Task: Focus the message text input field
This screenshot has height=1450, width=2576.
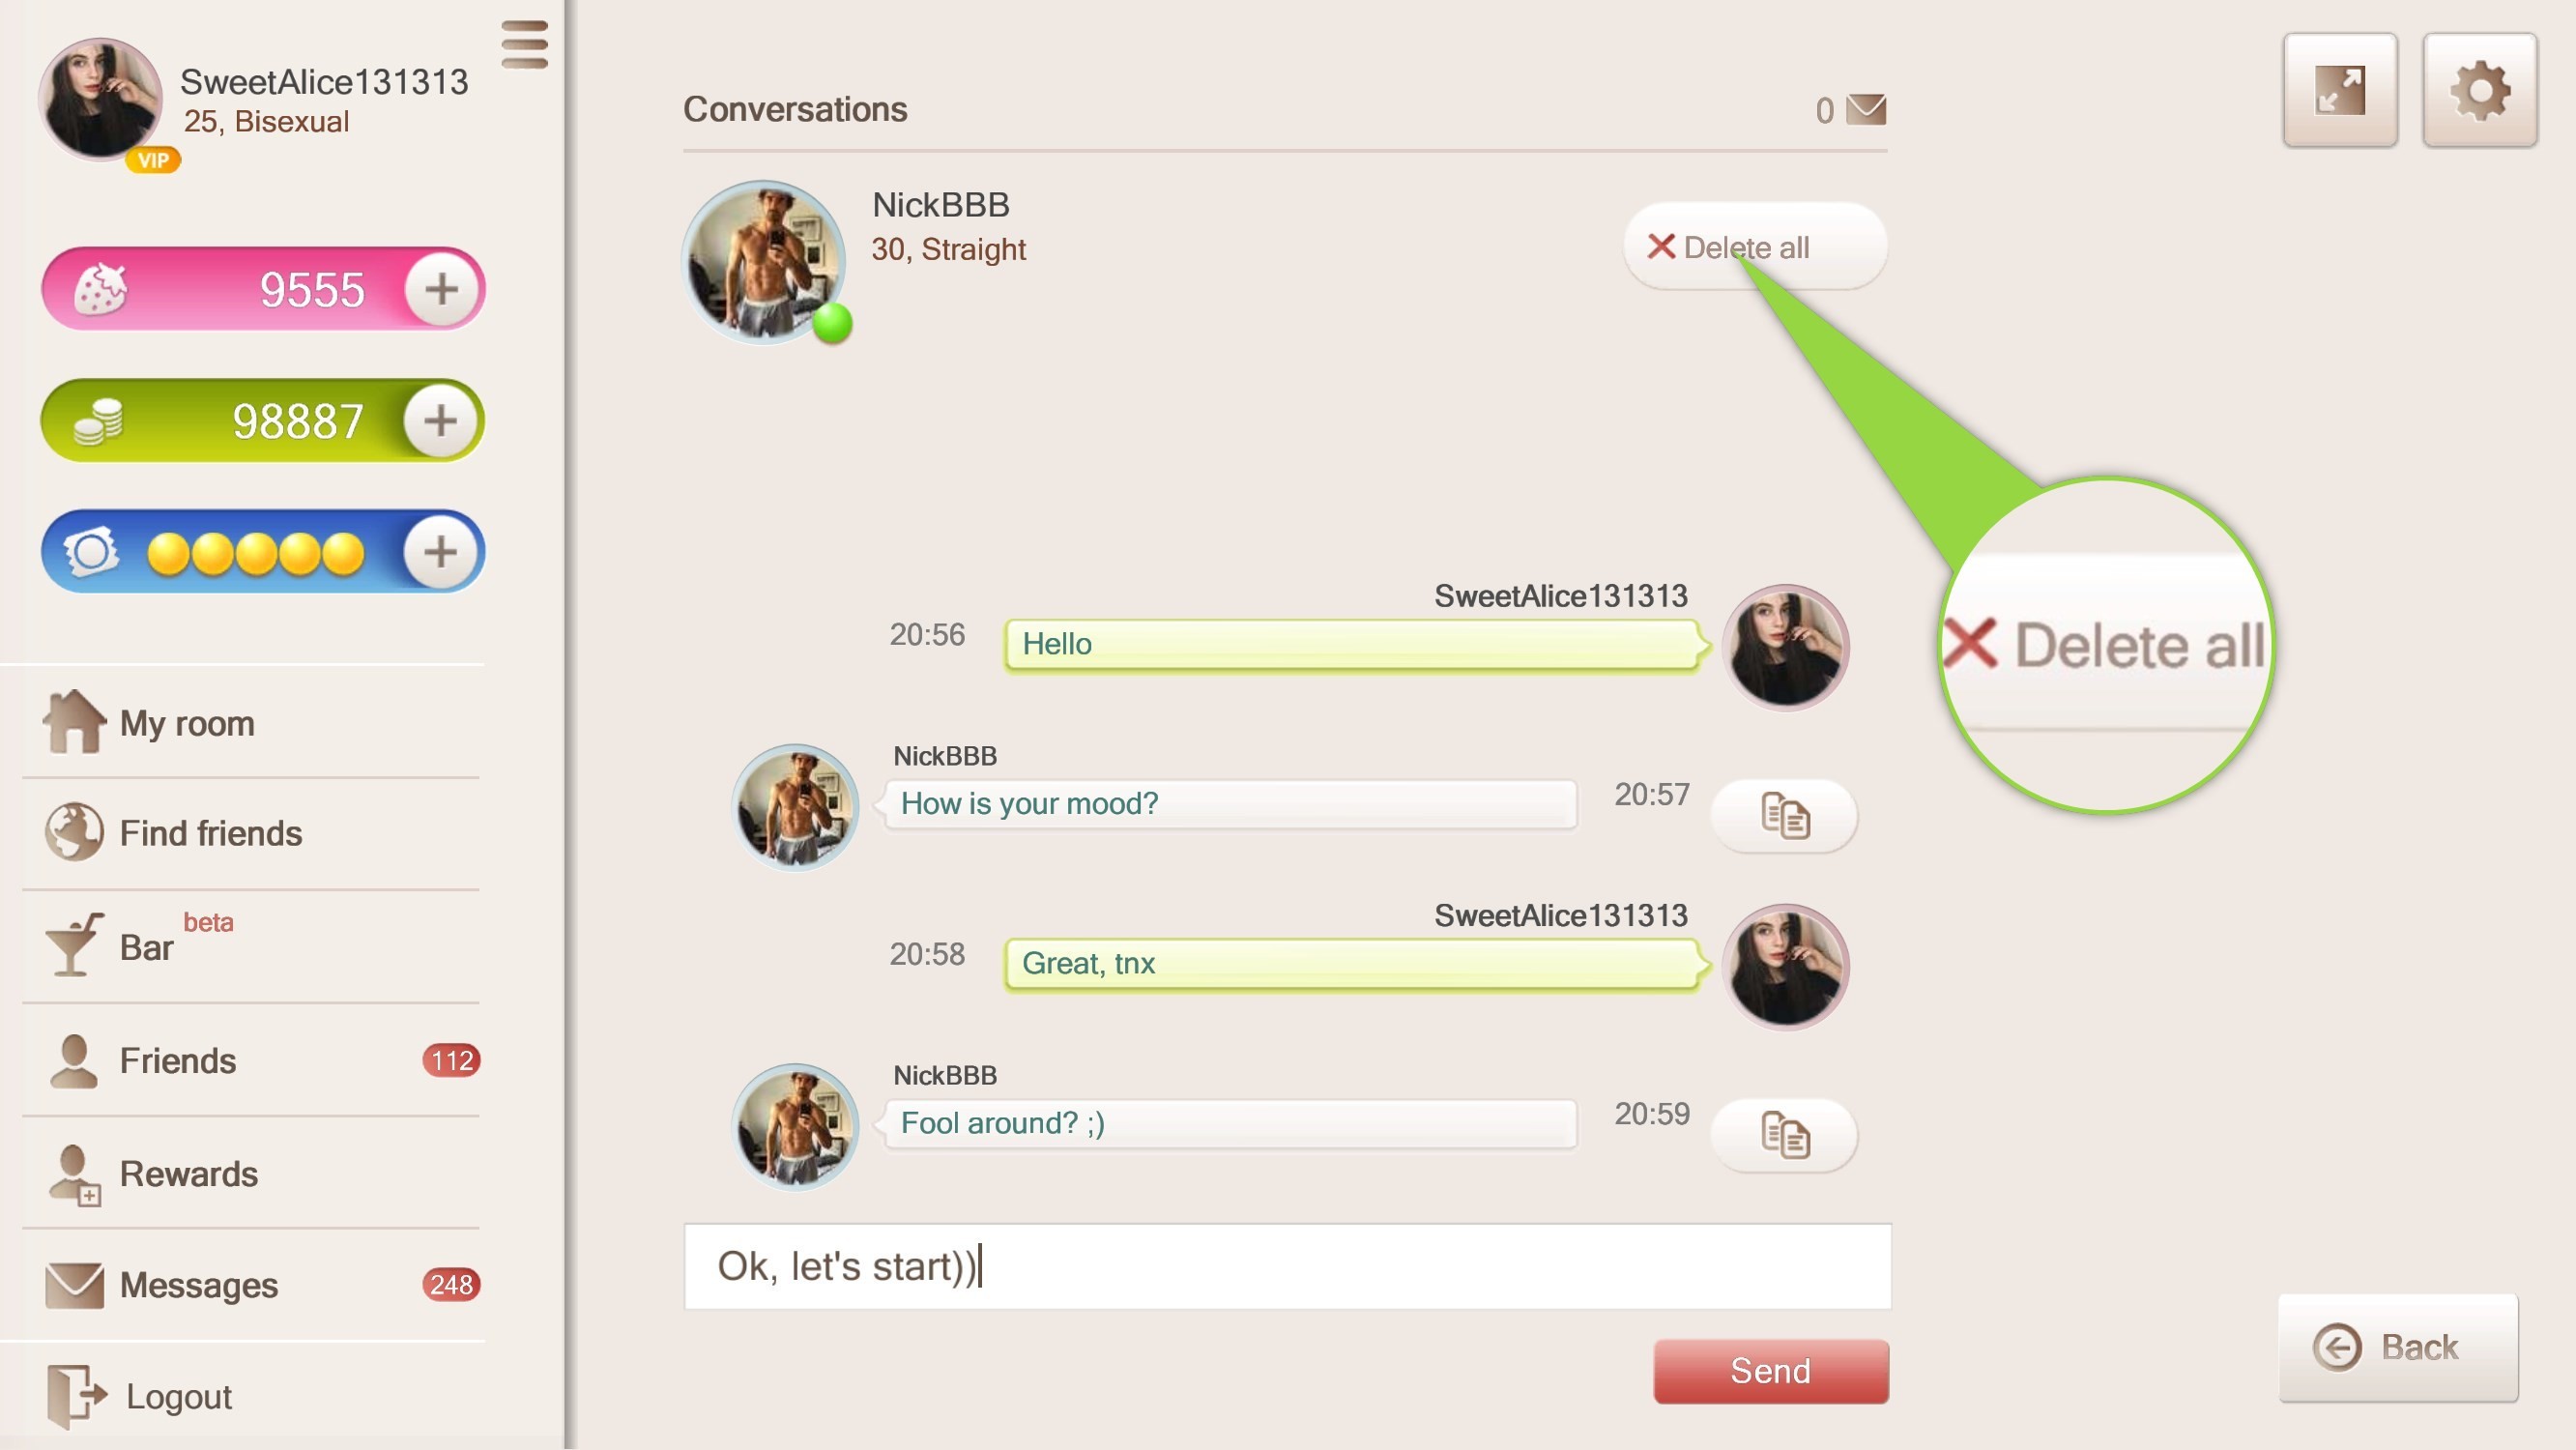Action: pyautogui.click(x=1287, y=1266)
